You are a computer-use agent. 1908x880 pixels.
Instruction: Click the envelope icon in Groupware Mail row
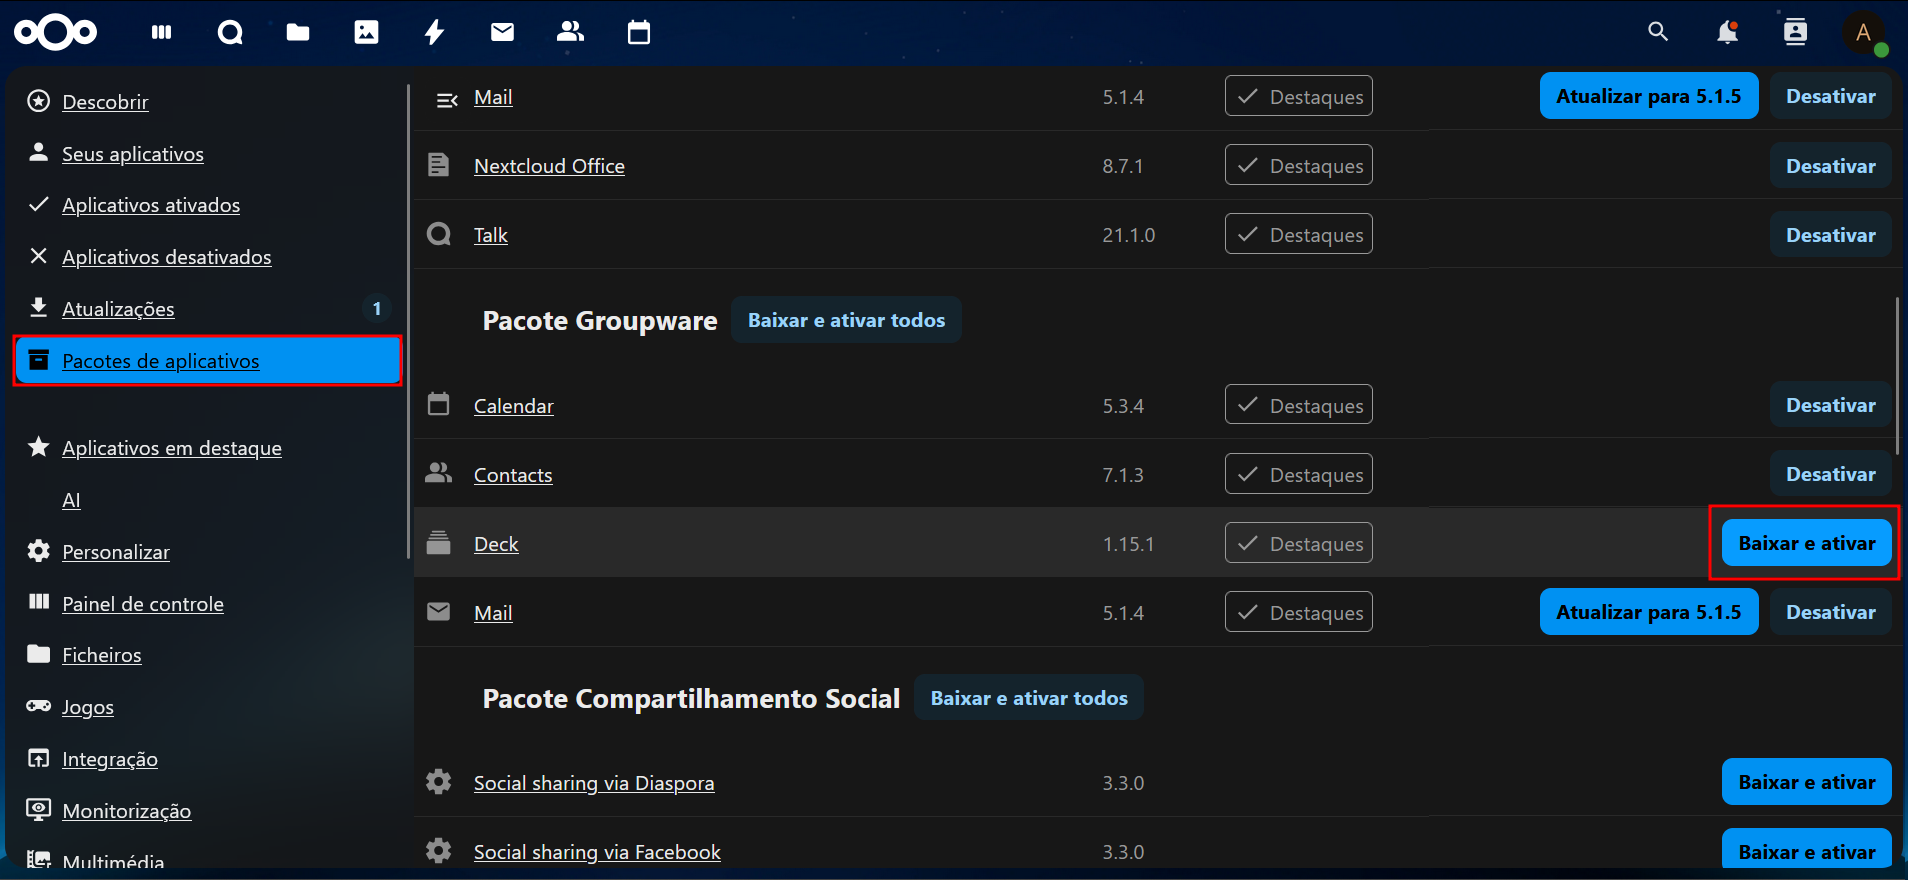coord(438,611)
